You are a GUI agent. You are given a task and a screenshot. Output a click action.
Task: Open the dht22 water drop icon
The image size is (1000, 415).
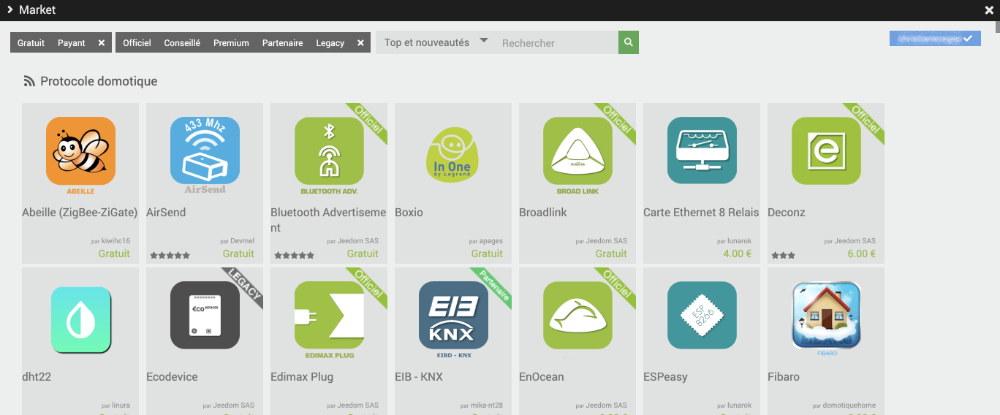point(80,319)
